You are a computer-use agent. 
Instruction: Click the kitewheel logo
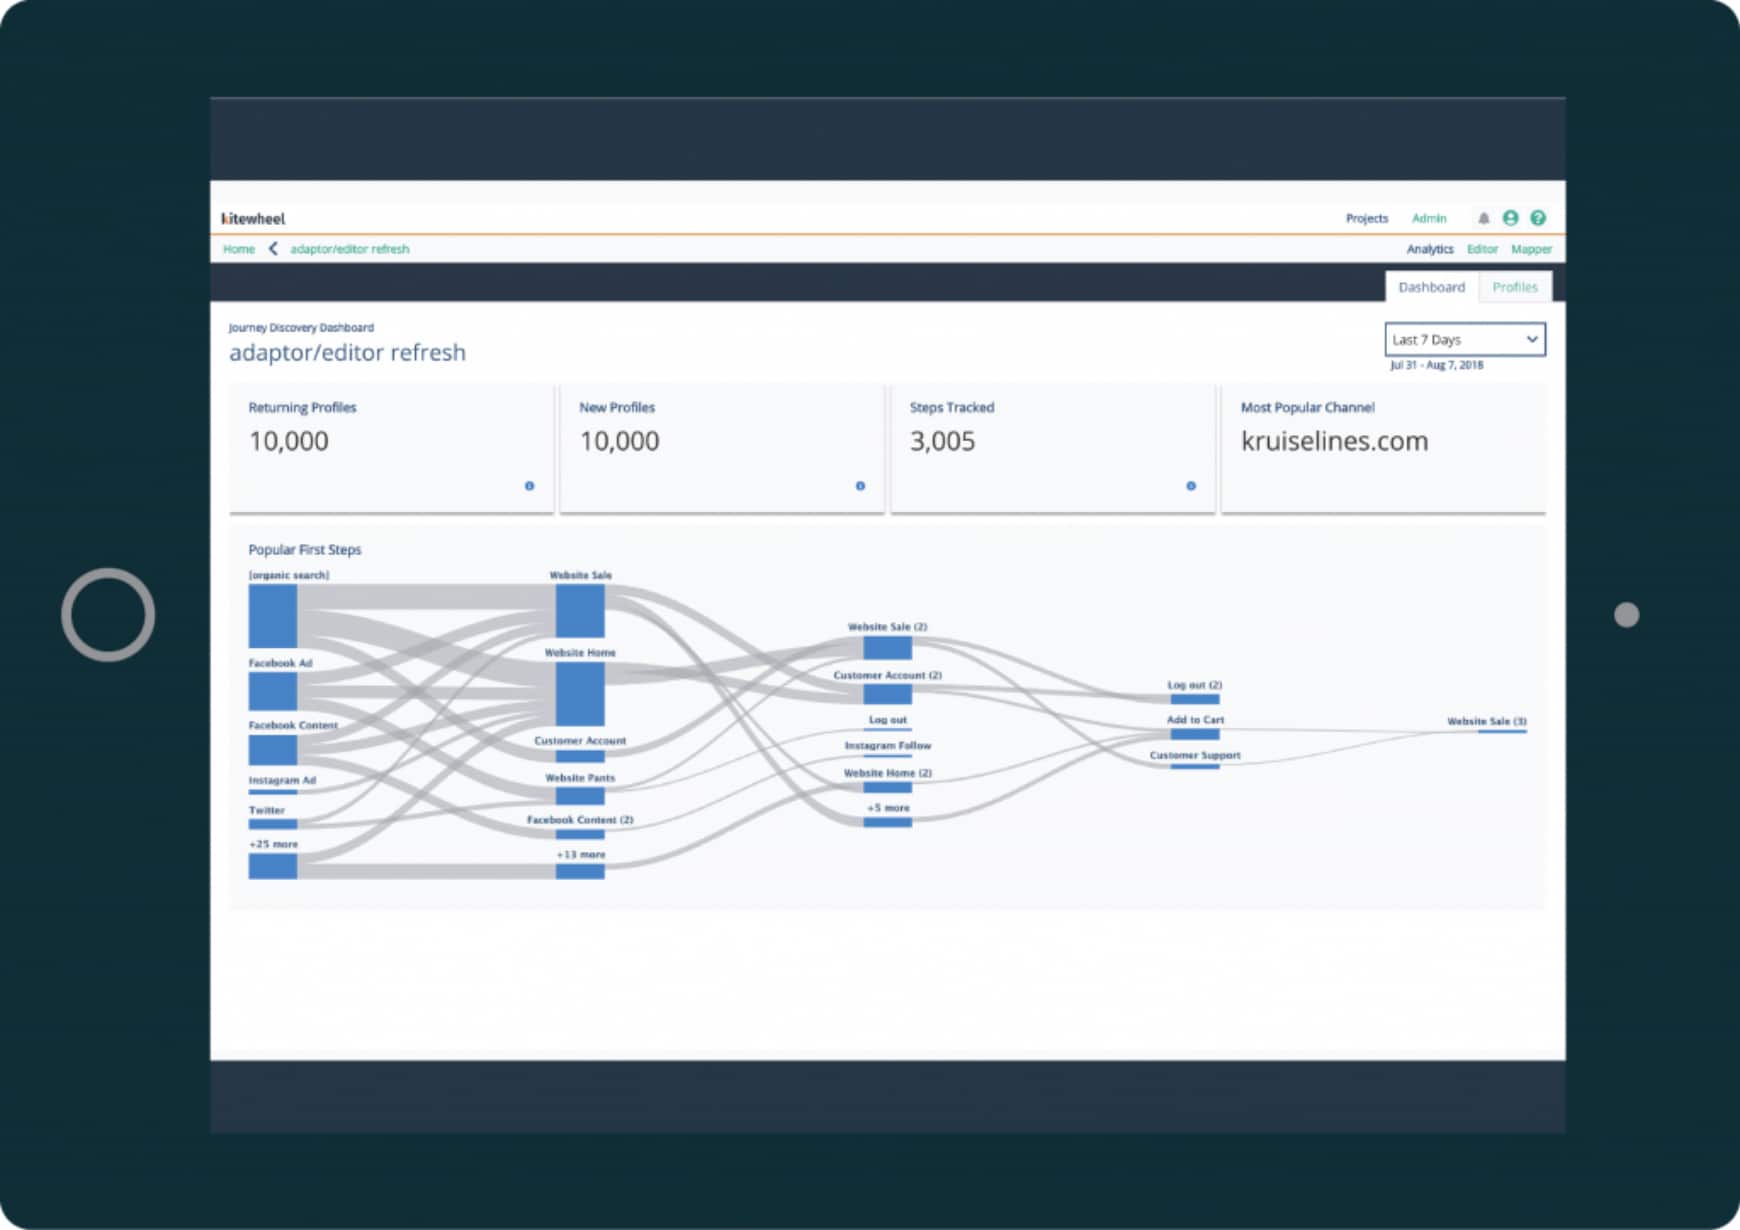click(253, 218)
